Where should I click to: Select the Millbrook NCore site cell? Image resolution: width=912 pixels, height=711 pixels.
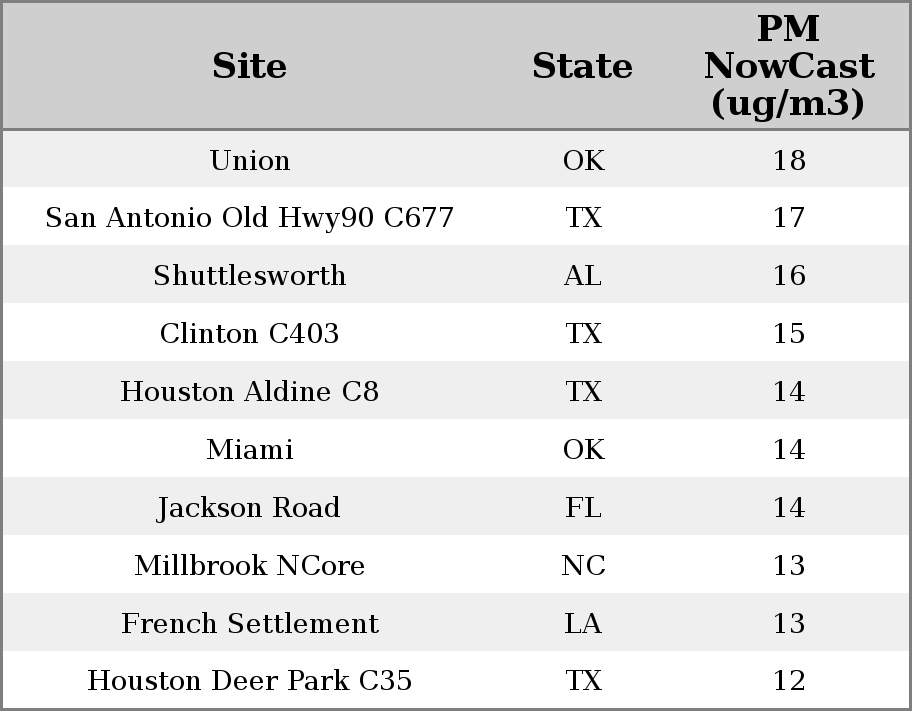250,565
